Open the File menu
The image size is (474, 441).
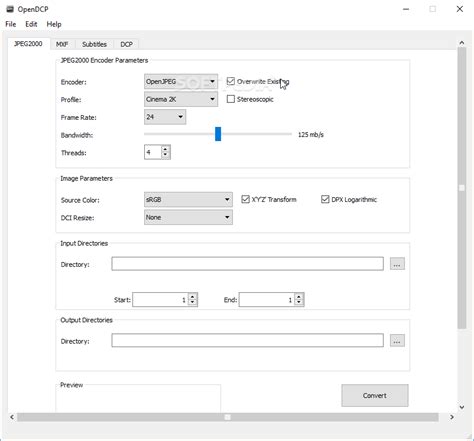point(11,24)
